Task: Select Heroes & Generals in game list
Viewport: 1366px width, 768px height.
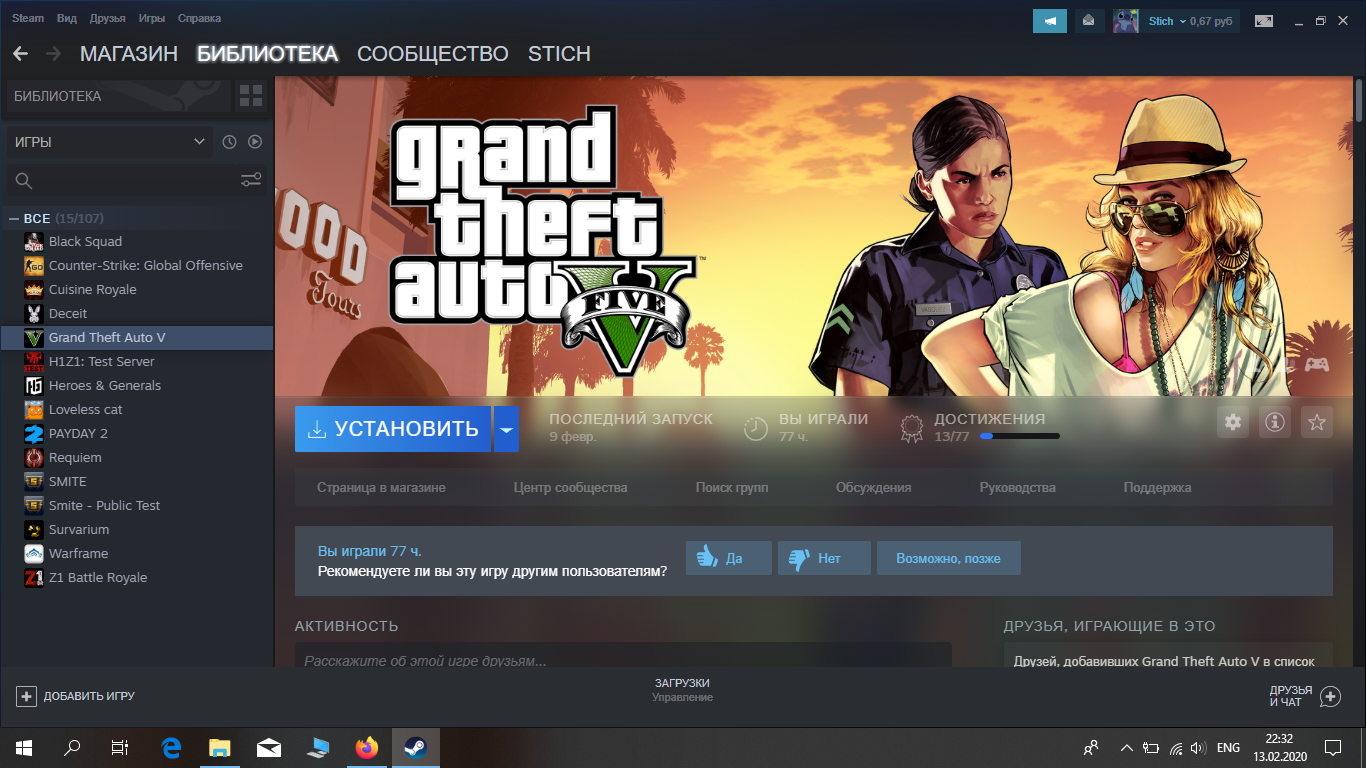Action: point(136,386)
